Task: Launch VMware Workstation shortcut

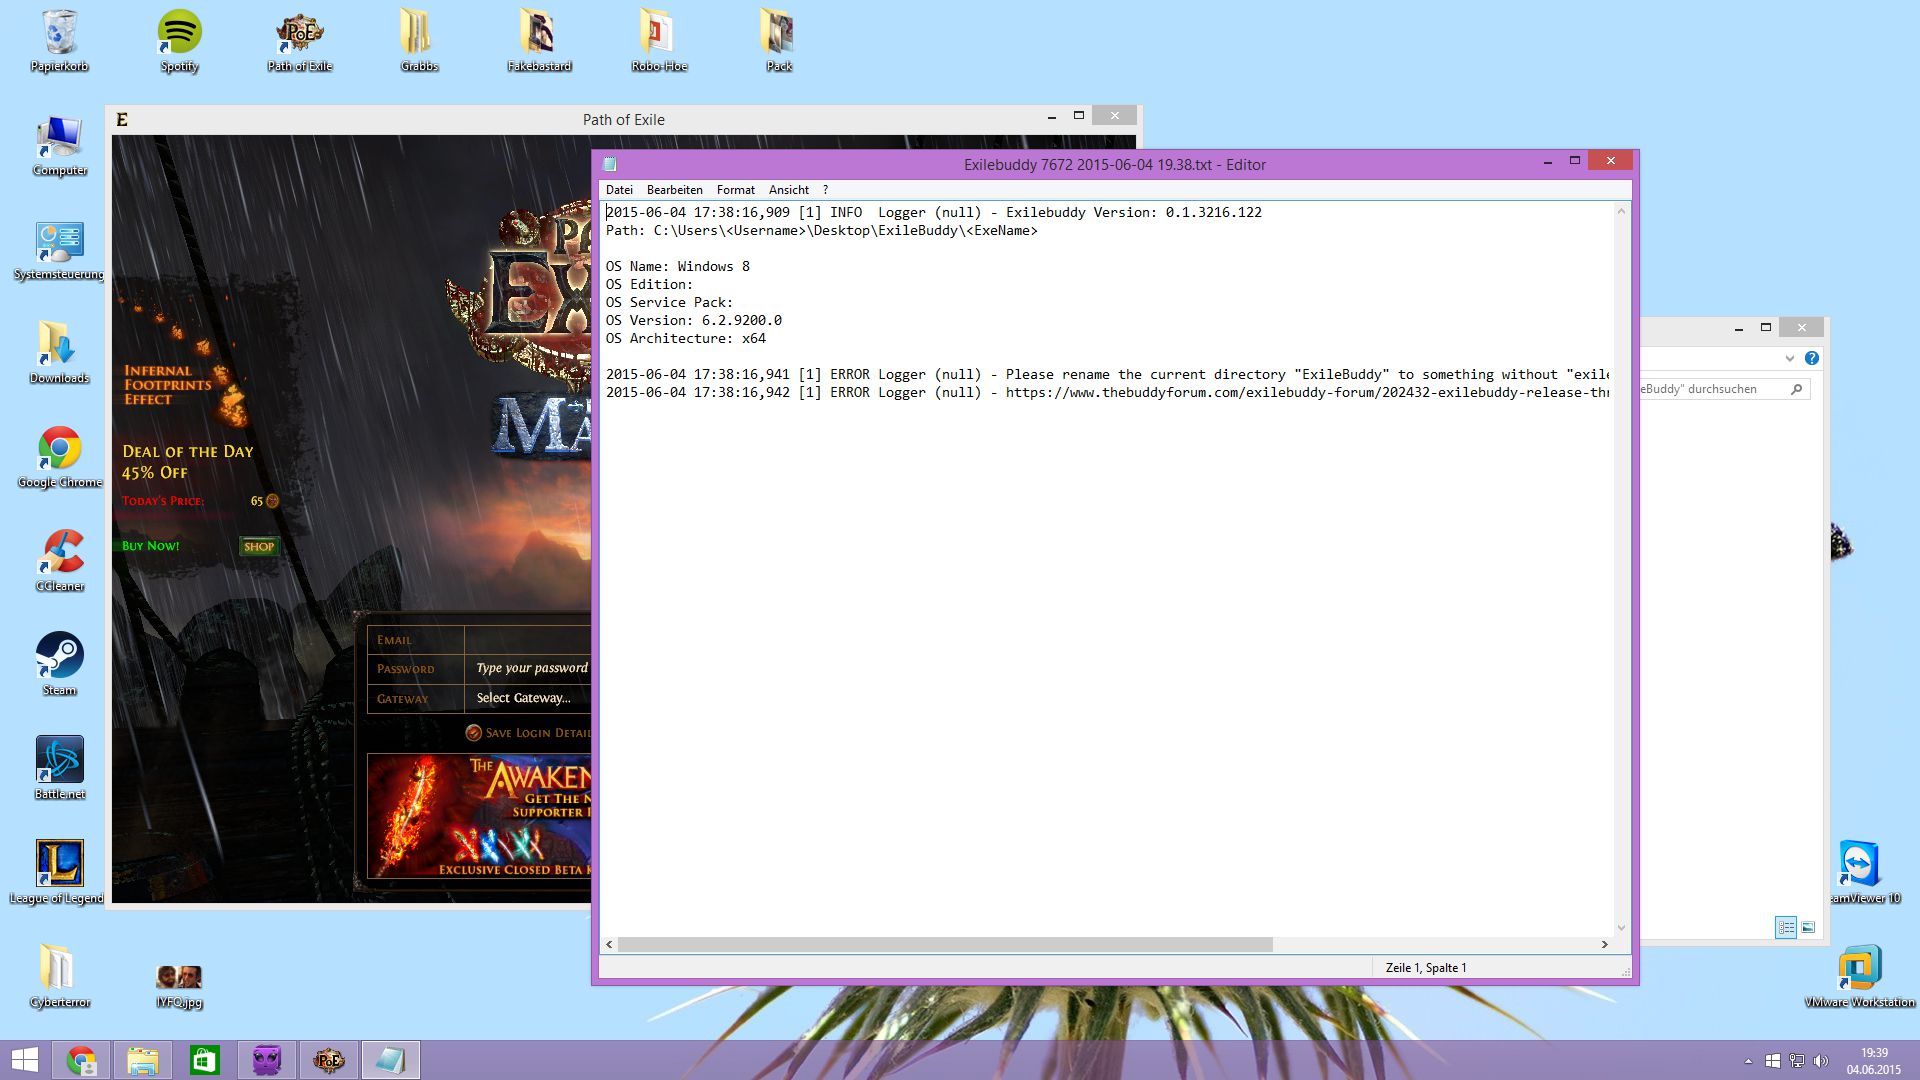Action: click(1858, 974)
